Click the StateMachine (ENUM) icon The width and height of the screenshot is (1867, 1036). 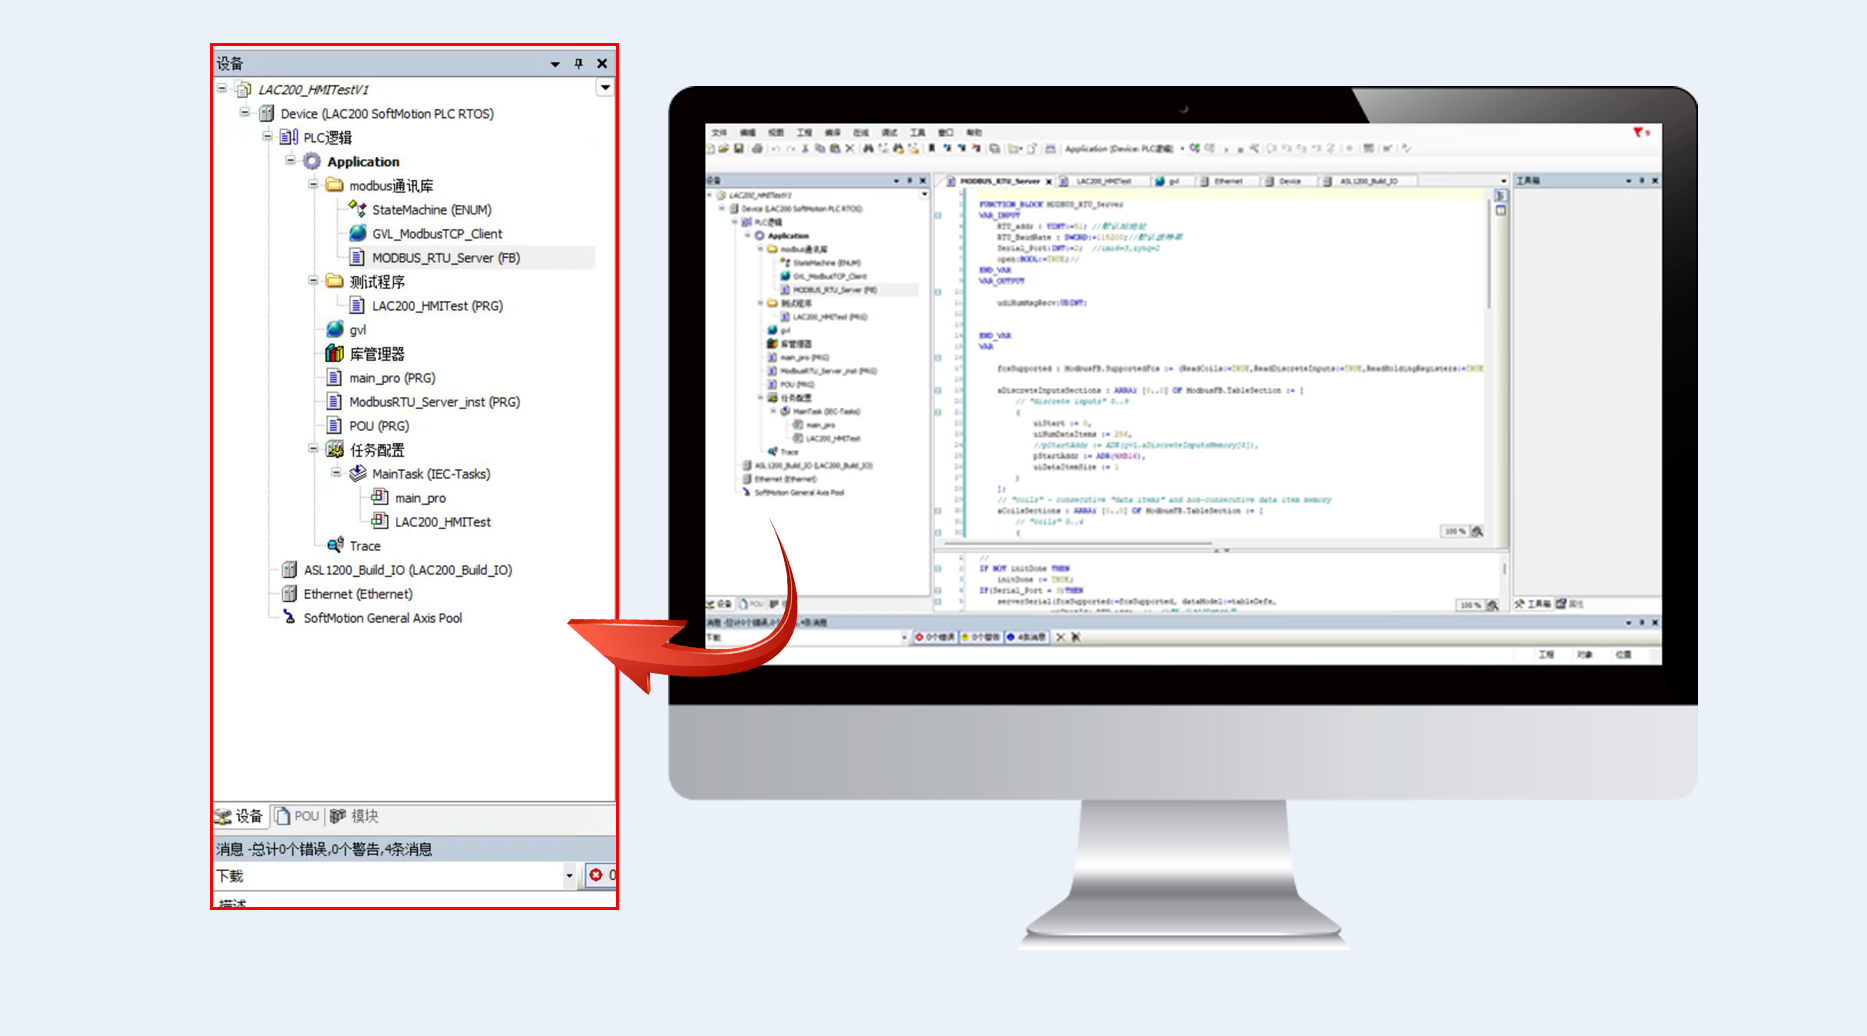click(357, 209)
